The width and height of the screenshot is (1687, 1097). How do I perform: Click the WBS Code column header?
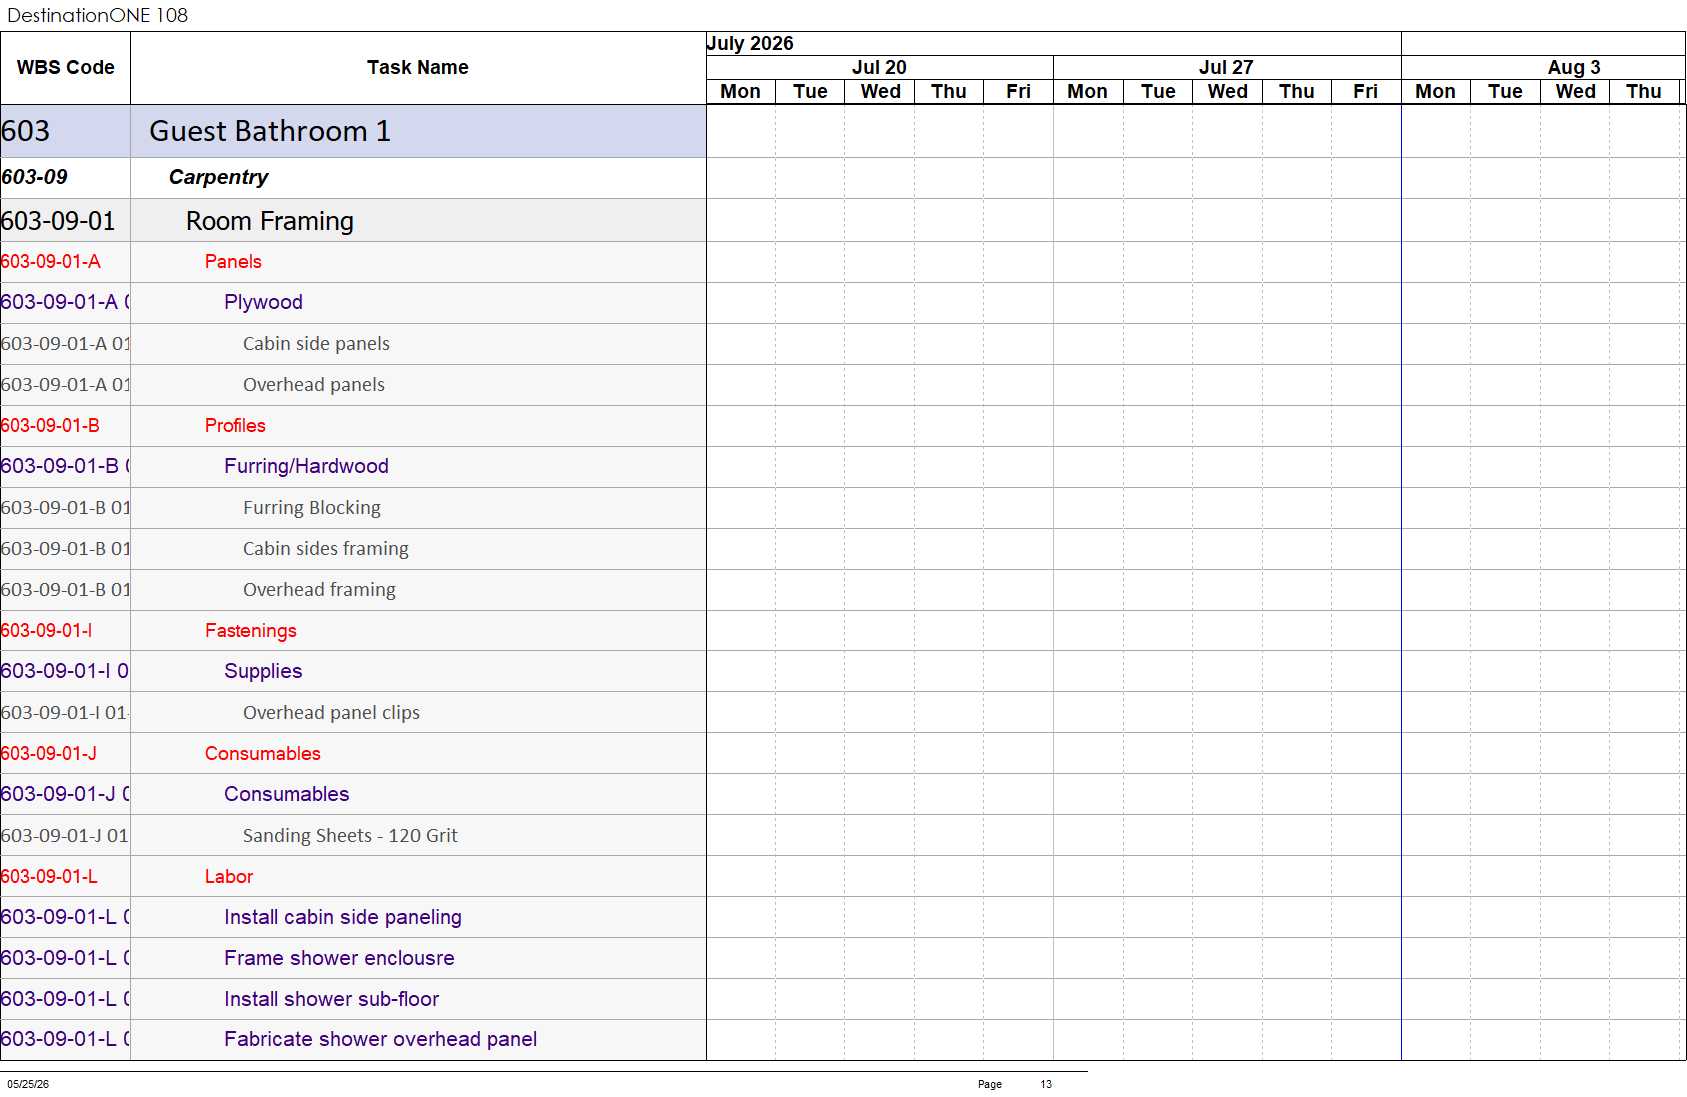pos(65,68)
